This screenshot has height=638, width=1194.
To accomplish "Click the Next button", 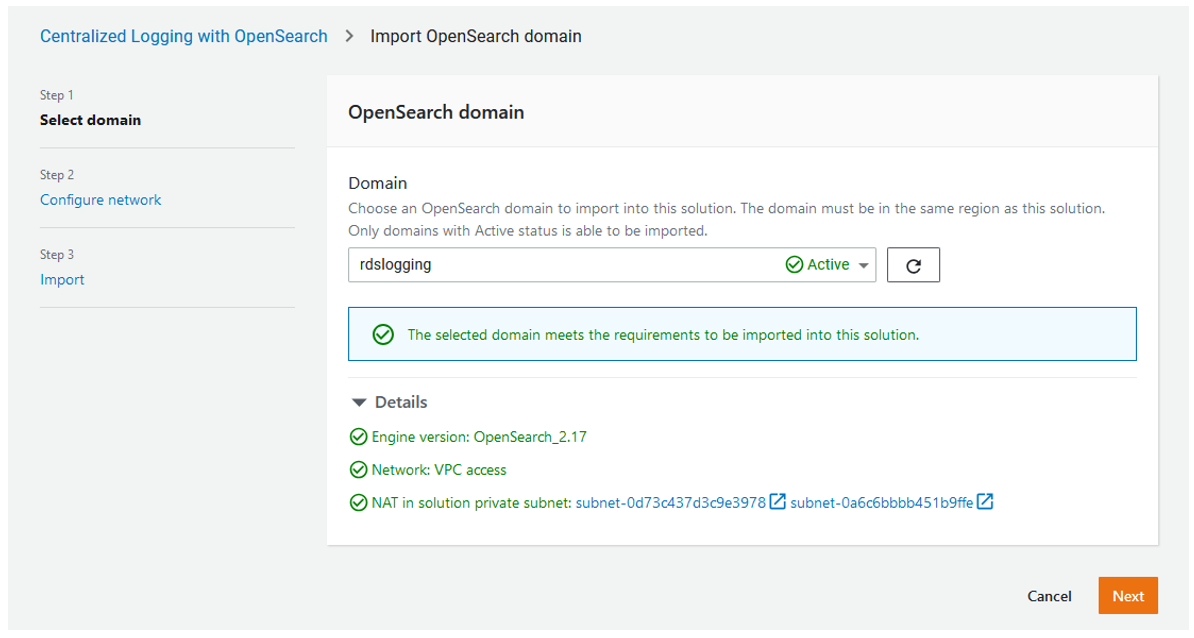I will (1128, 596).
